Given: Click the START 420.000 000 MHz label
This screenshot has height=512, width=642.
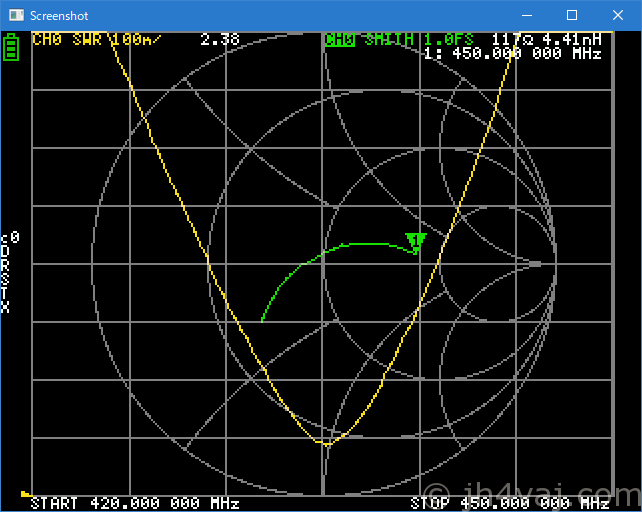Looking at the screenshot, I should pos(135,503).
